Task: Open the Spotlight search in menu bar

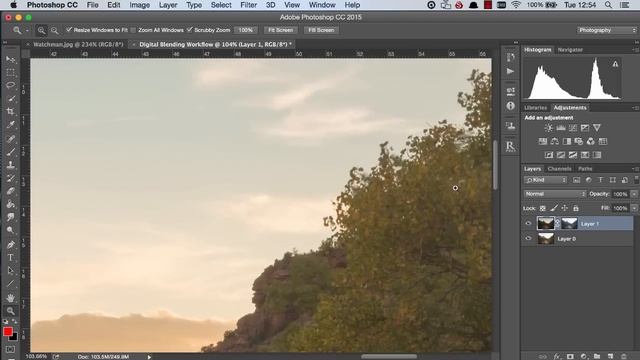Action: tap(608, 5)
